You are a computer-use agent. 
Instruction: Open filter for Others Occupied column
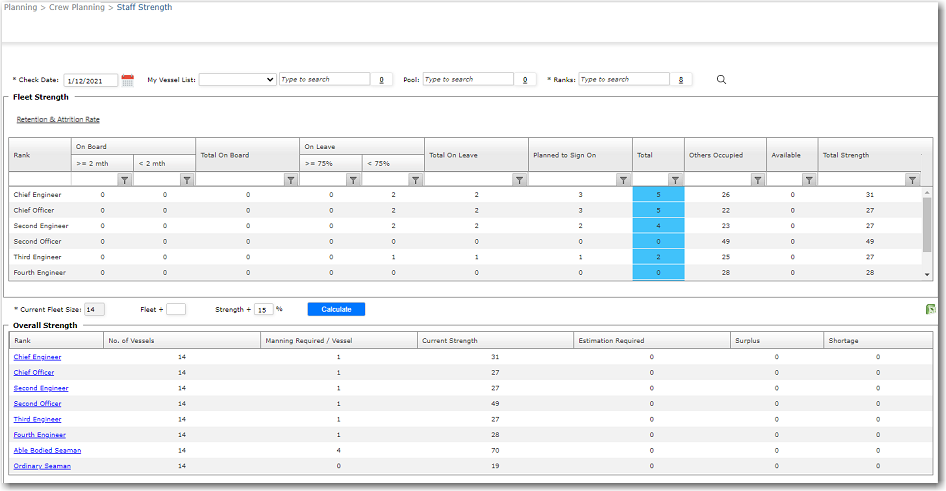pyautogui.click(x=757, y=180)
